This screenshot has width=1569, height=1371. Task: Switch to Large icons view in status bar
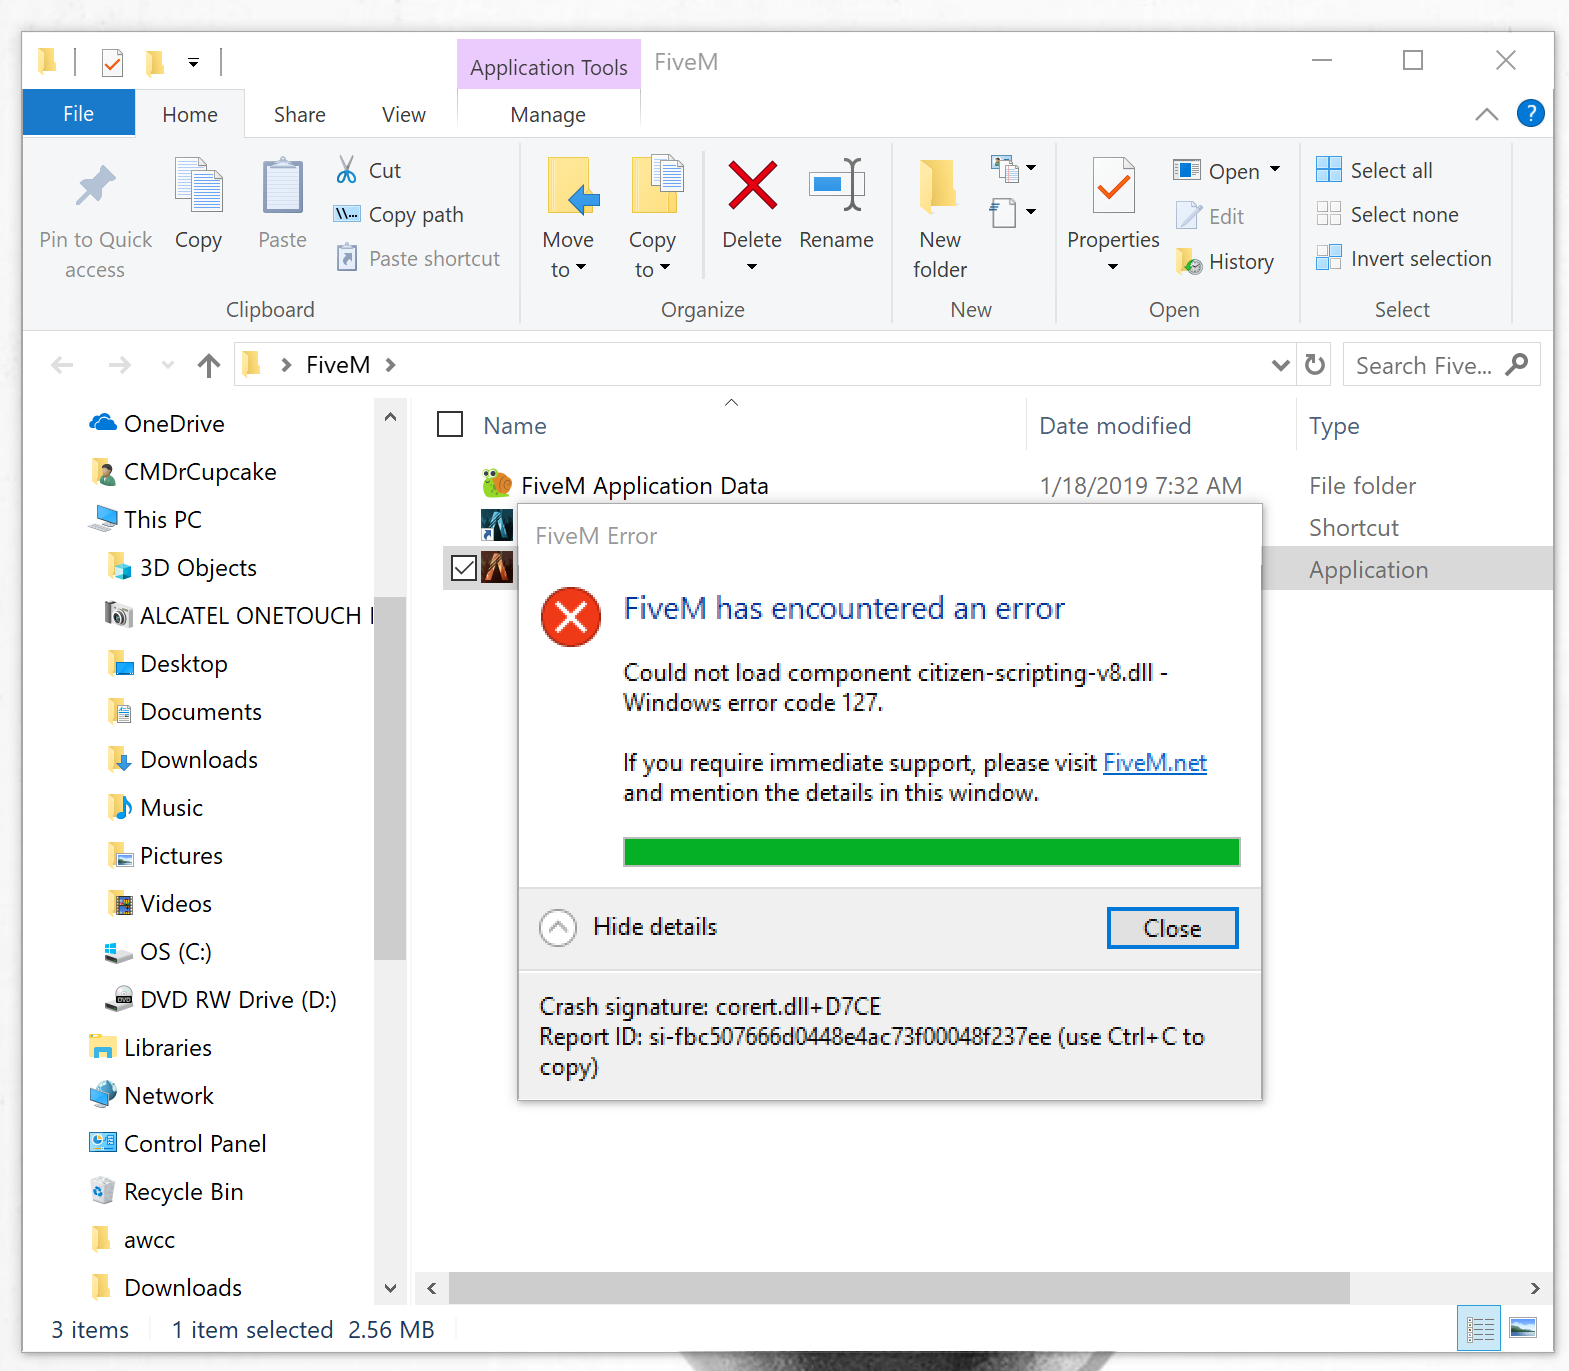pos(1523,1329)
